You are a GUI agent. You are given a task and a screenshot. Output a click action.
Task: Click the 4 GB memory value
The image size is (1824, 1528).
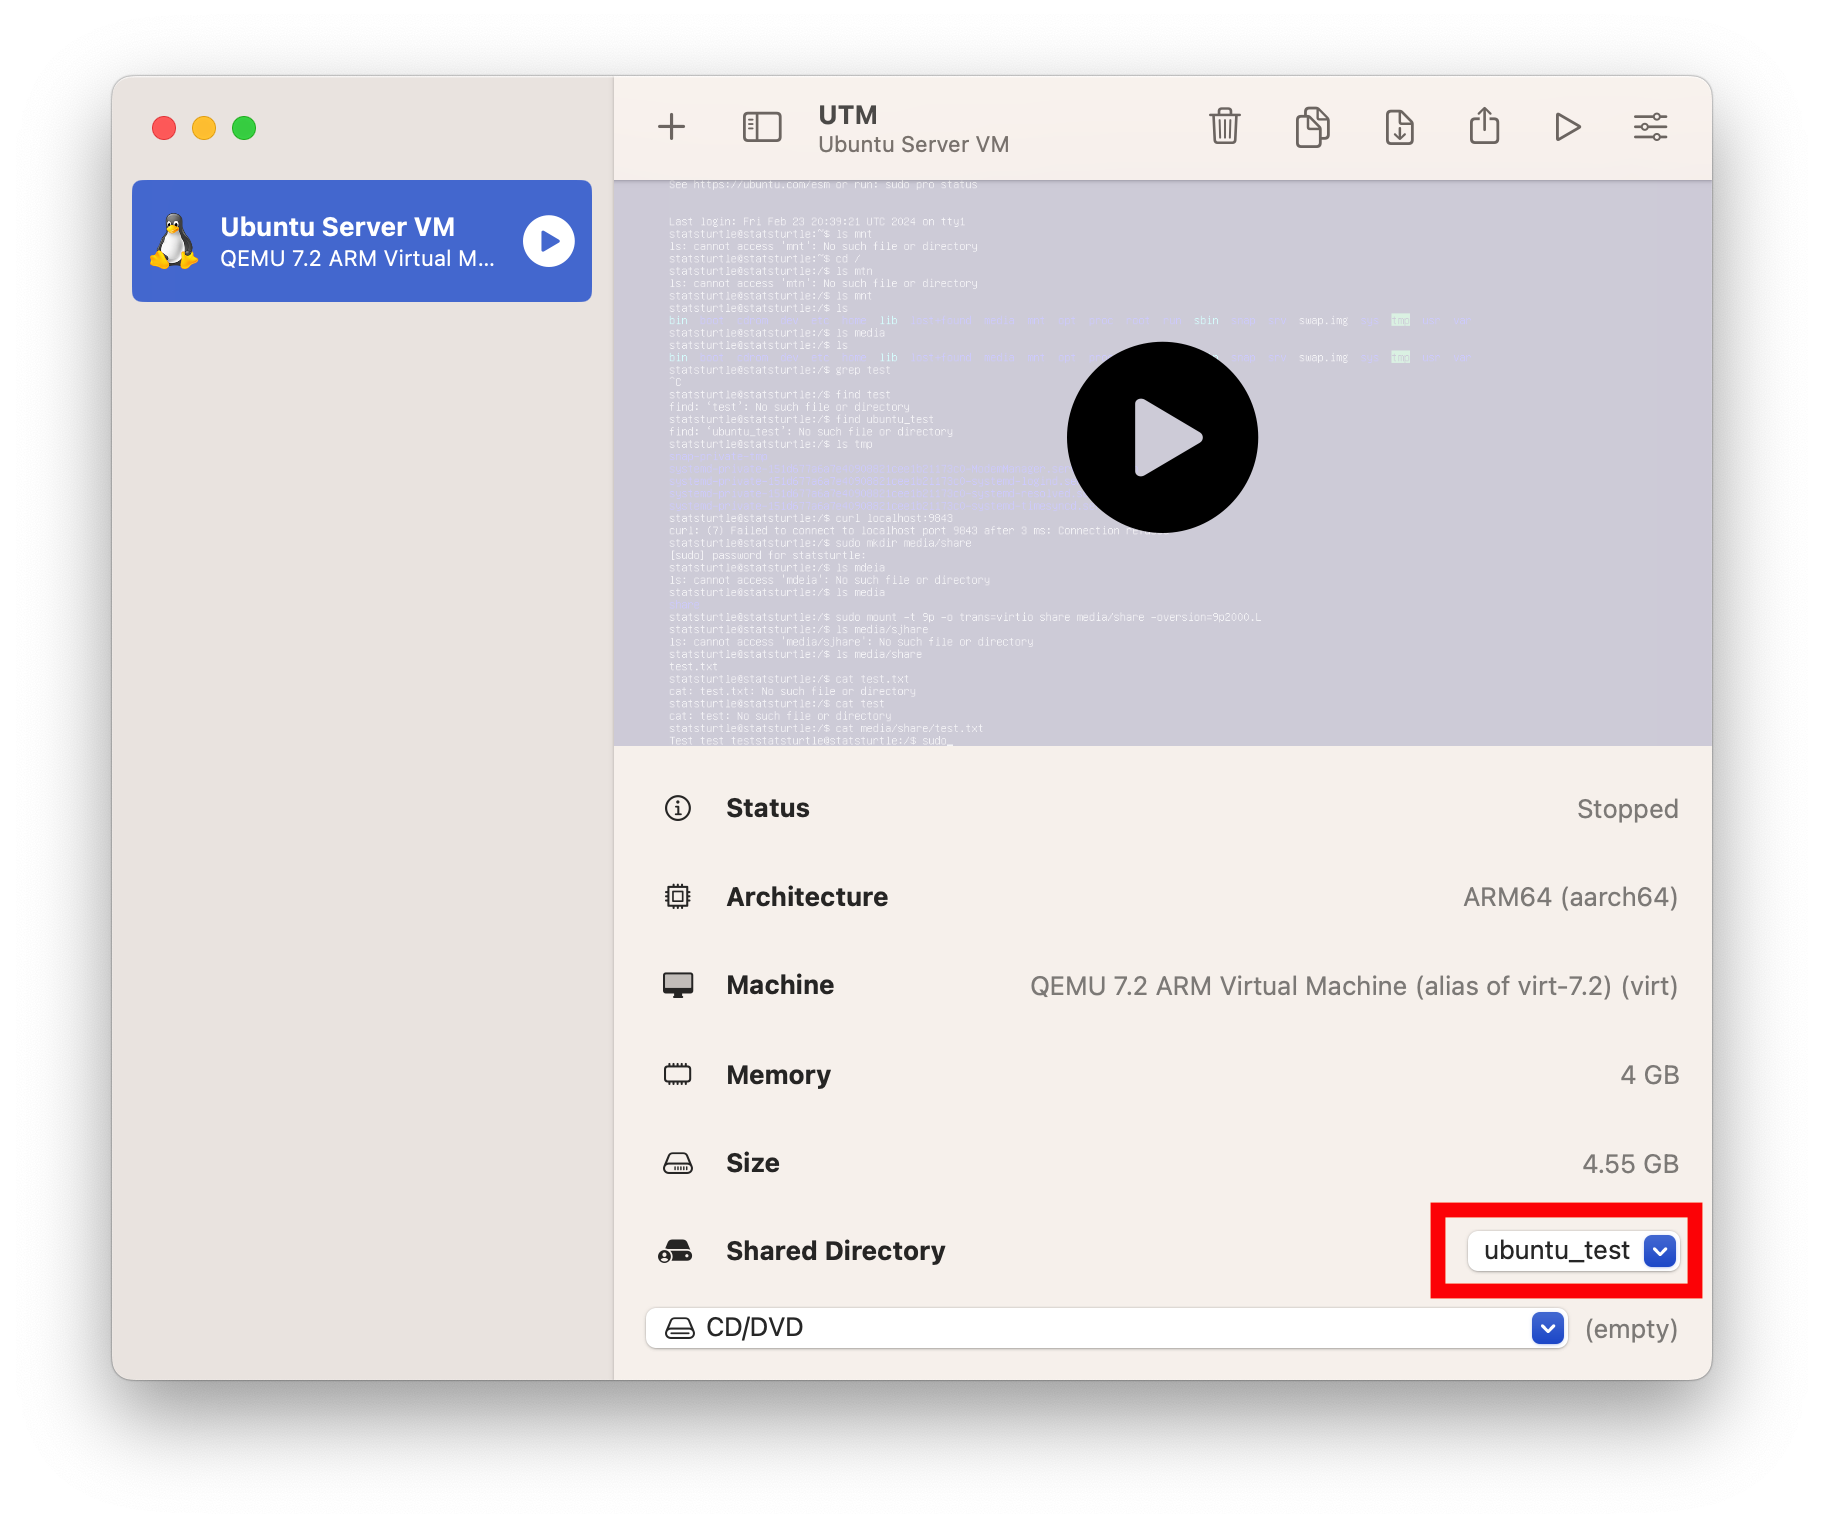tap(1649, 1075)
